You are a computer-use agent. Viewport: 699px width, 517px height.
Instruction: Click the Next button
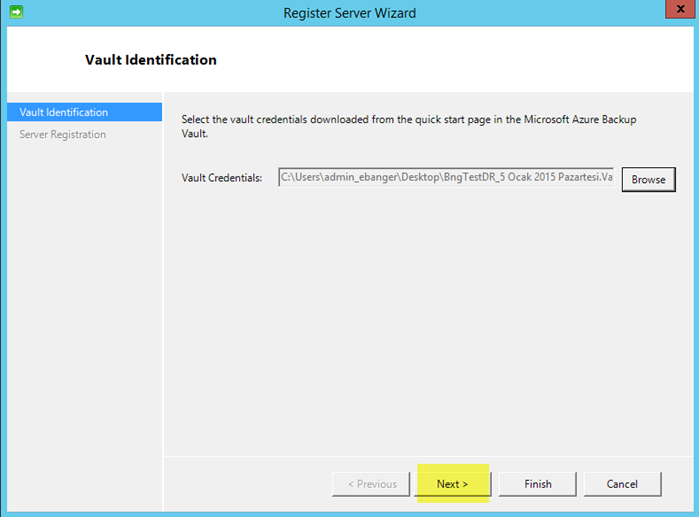tap(452, 484)
